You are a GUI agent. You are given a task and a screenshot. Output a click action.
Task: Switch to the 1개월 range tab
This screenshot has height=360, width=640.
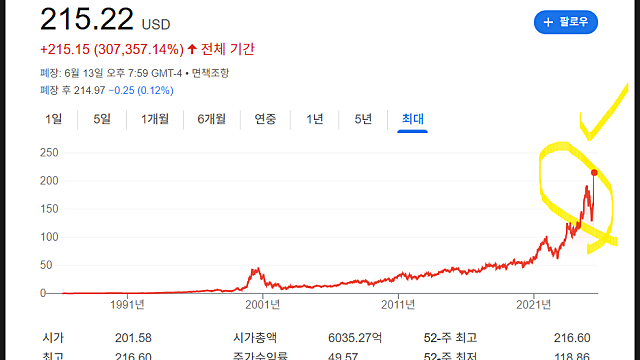(155, 119)
